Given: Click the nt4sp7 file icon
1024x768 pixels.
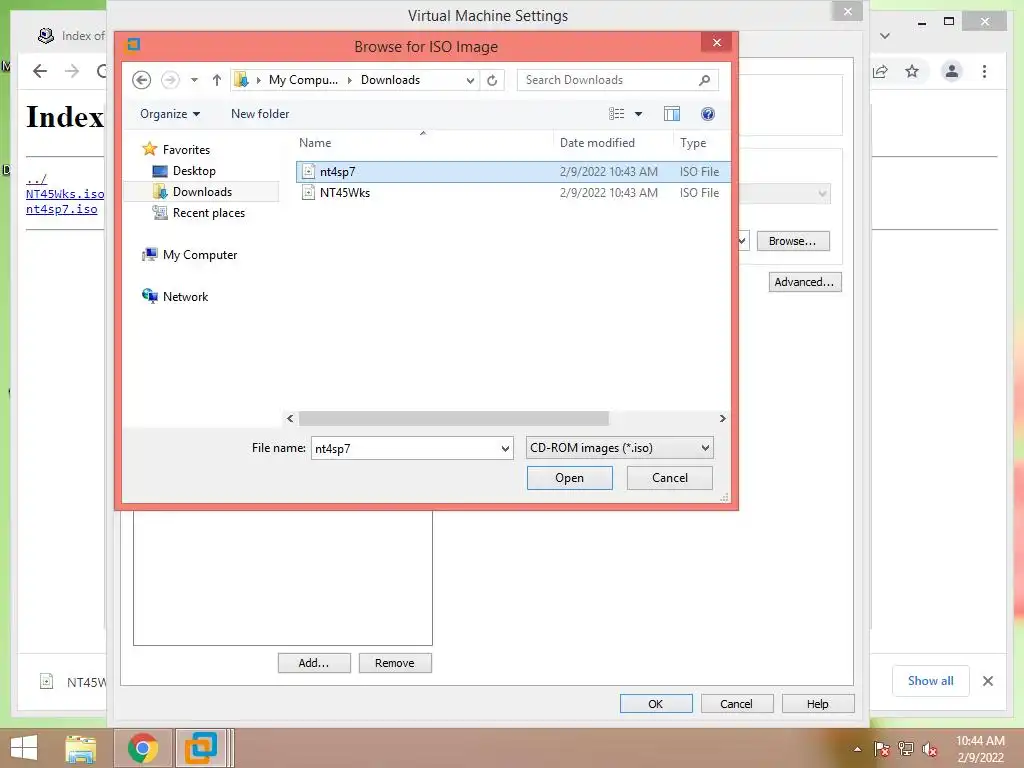Looking at the screenshot, I should [x=308, y=172].
